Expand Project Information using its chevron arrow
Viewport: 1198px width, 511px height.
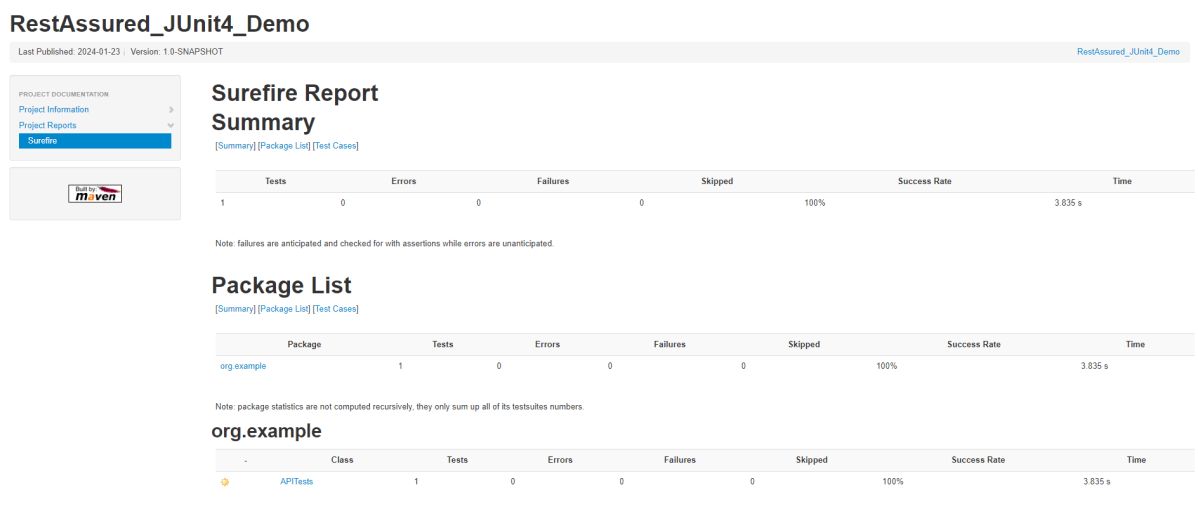click(171, 110)
